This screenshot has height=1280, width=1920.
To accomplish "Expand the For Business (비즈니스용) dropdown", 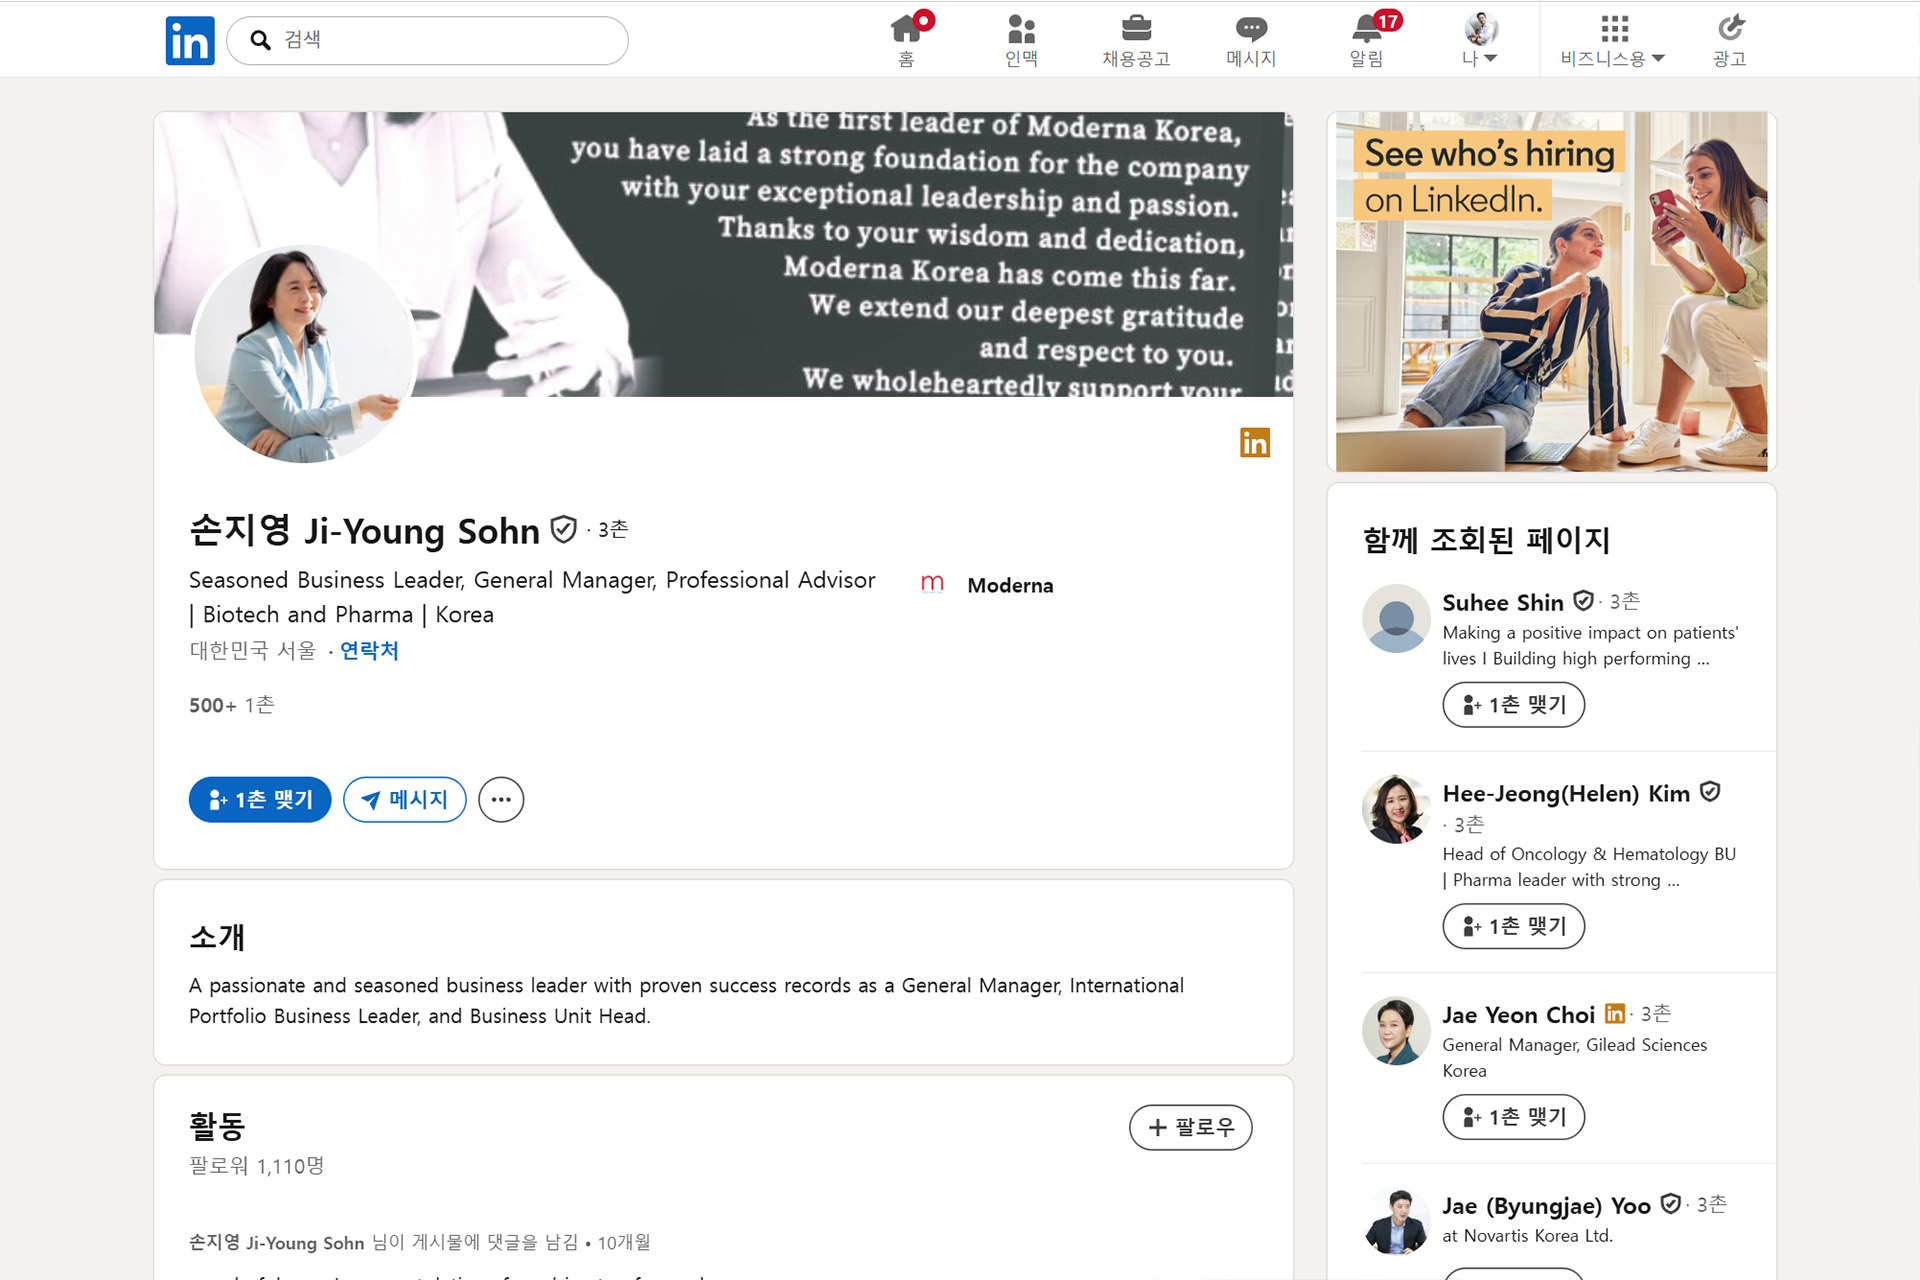I will (x=1612, y=40).
